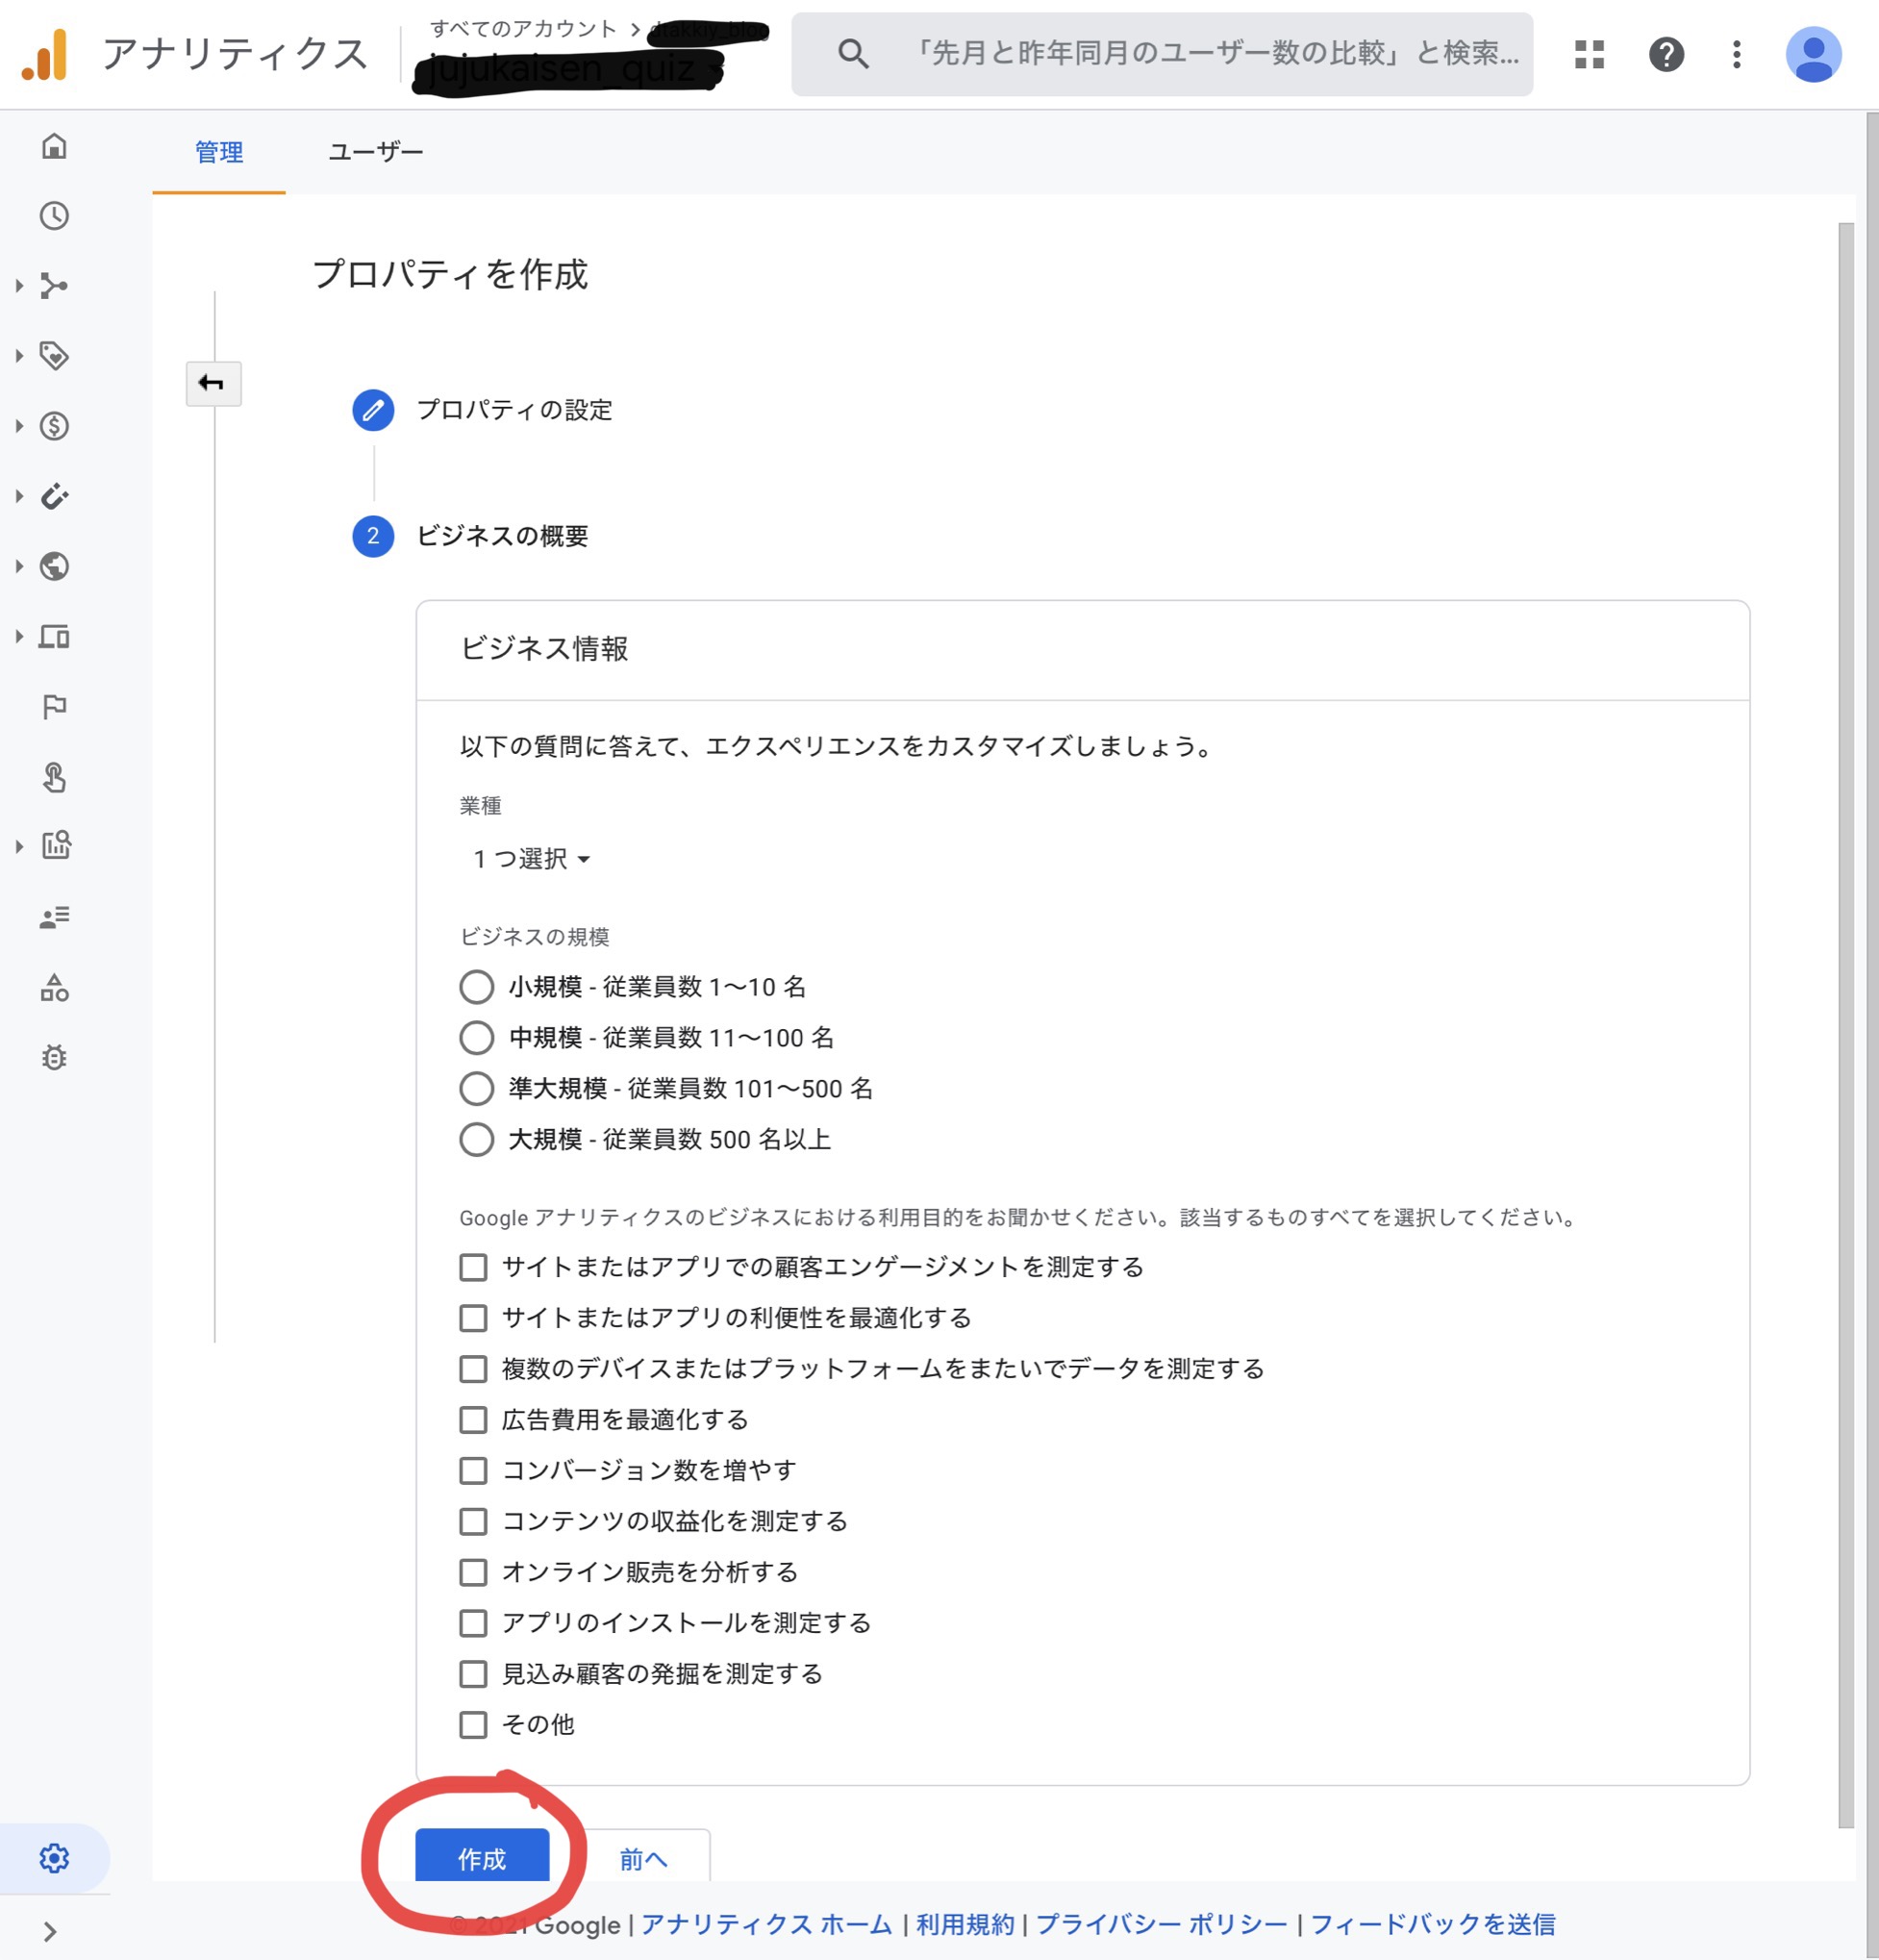This screenshot has width=1879, height=1960.
Task: Open the Google apps grid icon
Action: coord(1589,54)
